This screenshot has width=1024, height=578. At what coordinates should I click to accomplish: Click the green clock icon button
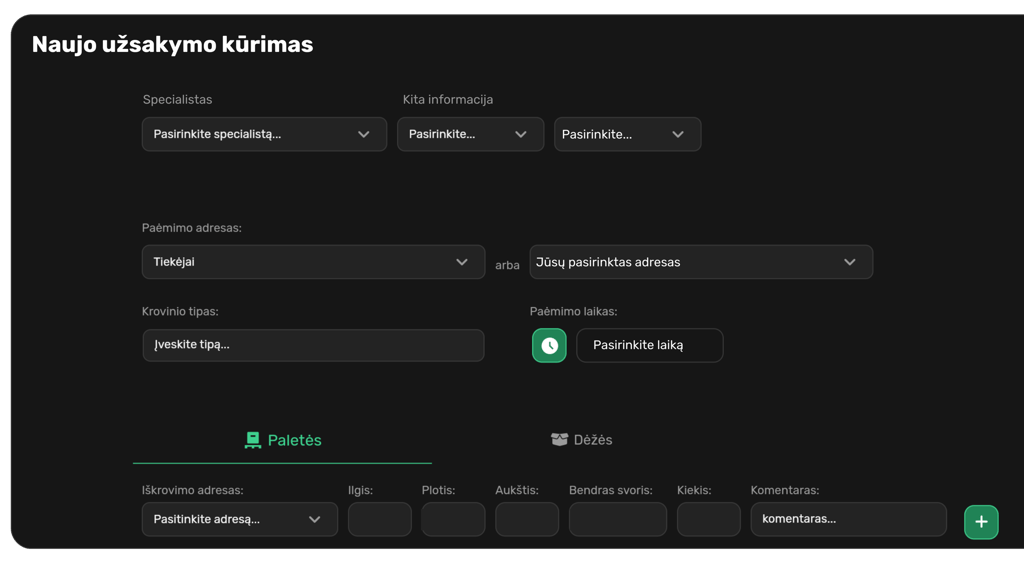point(549,346)
